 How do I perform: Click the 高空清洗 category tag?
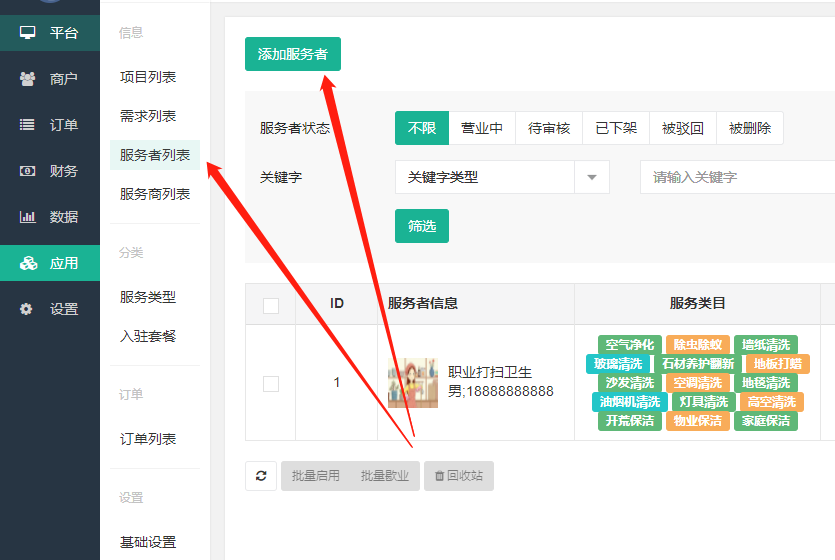point(772,401)
